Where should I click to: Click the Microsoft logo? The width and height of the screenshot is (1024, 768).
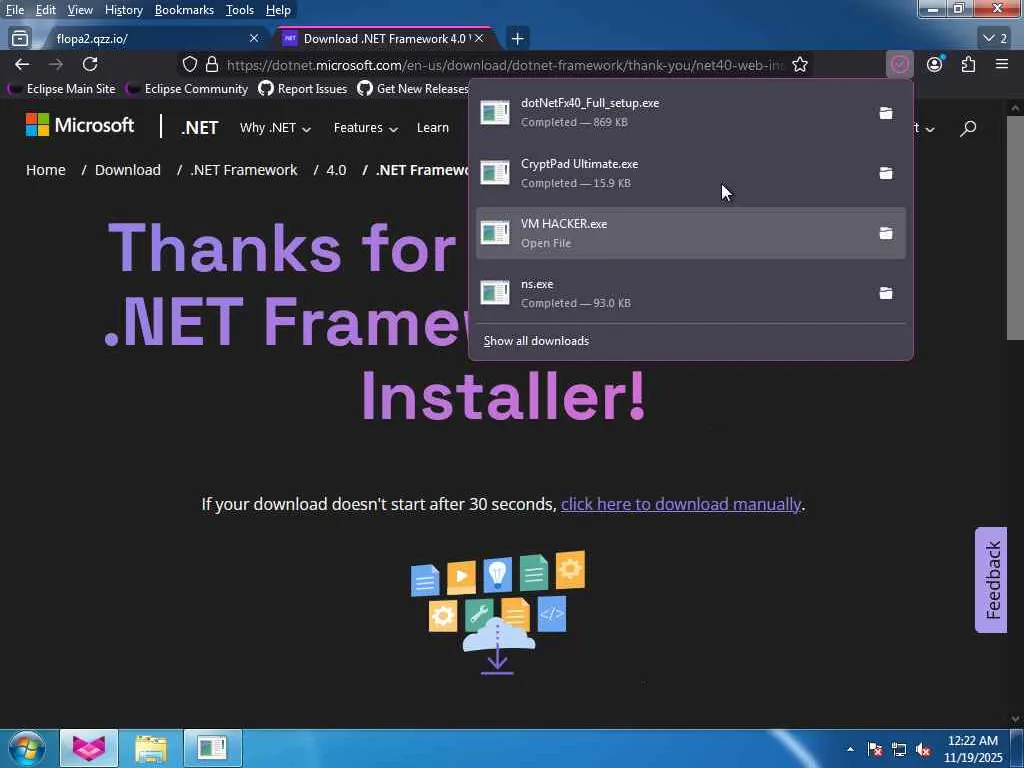80,125
